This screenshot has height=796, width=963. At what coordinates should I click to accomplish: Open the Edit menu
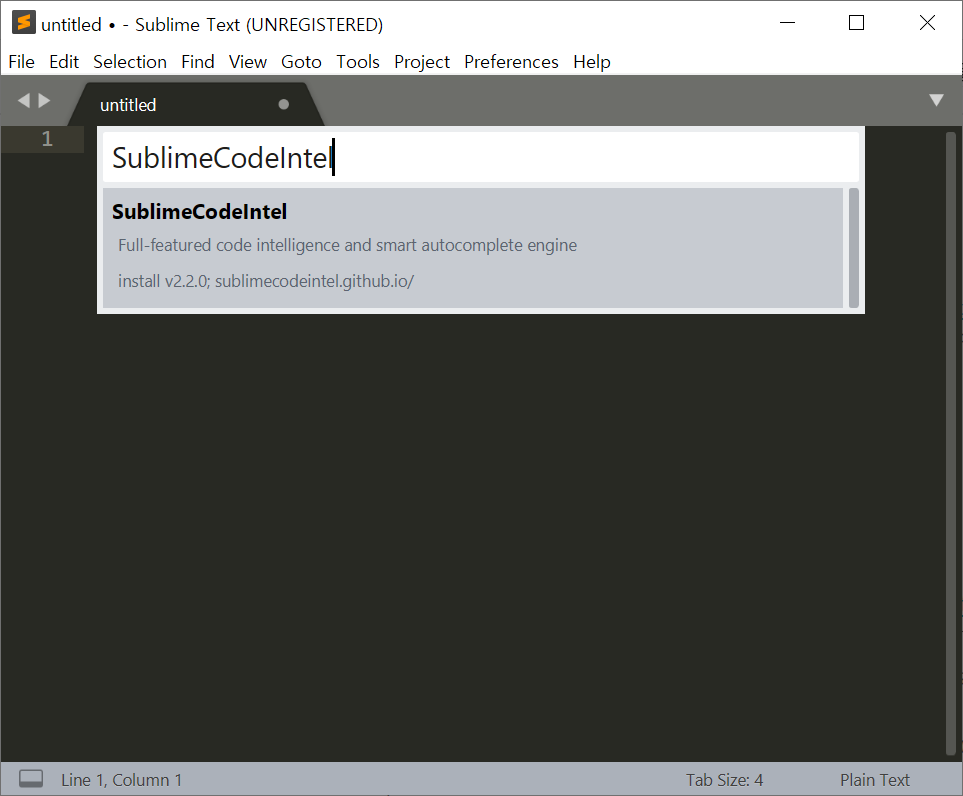click(x=64, y=62)
